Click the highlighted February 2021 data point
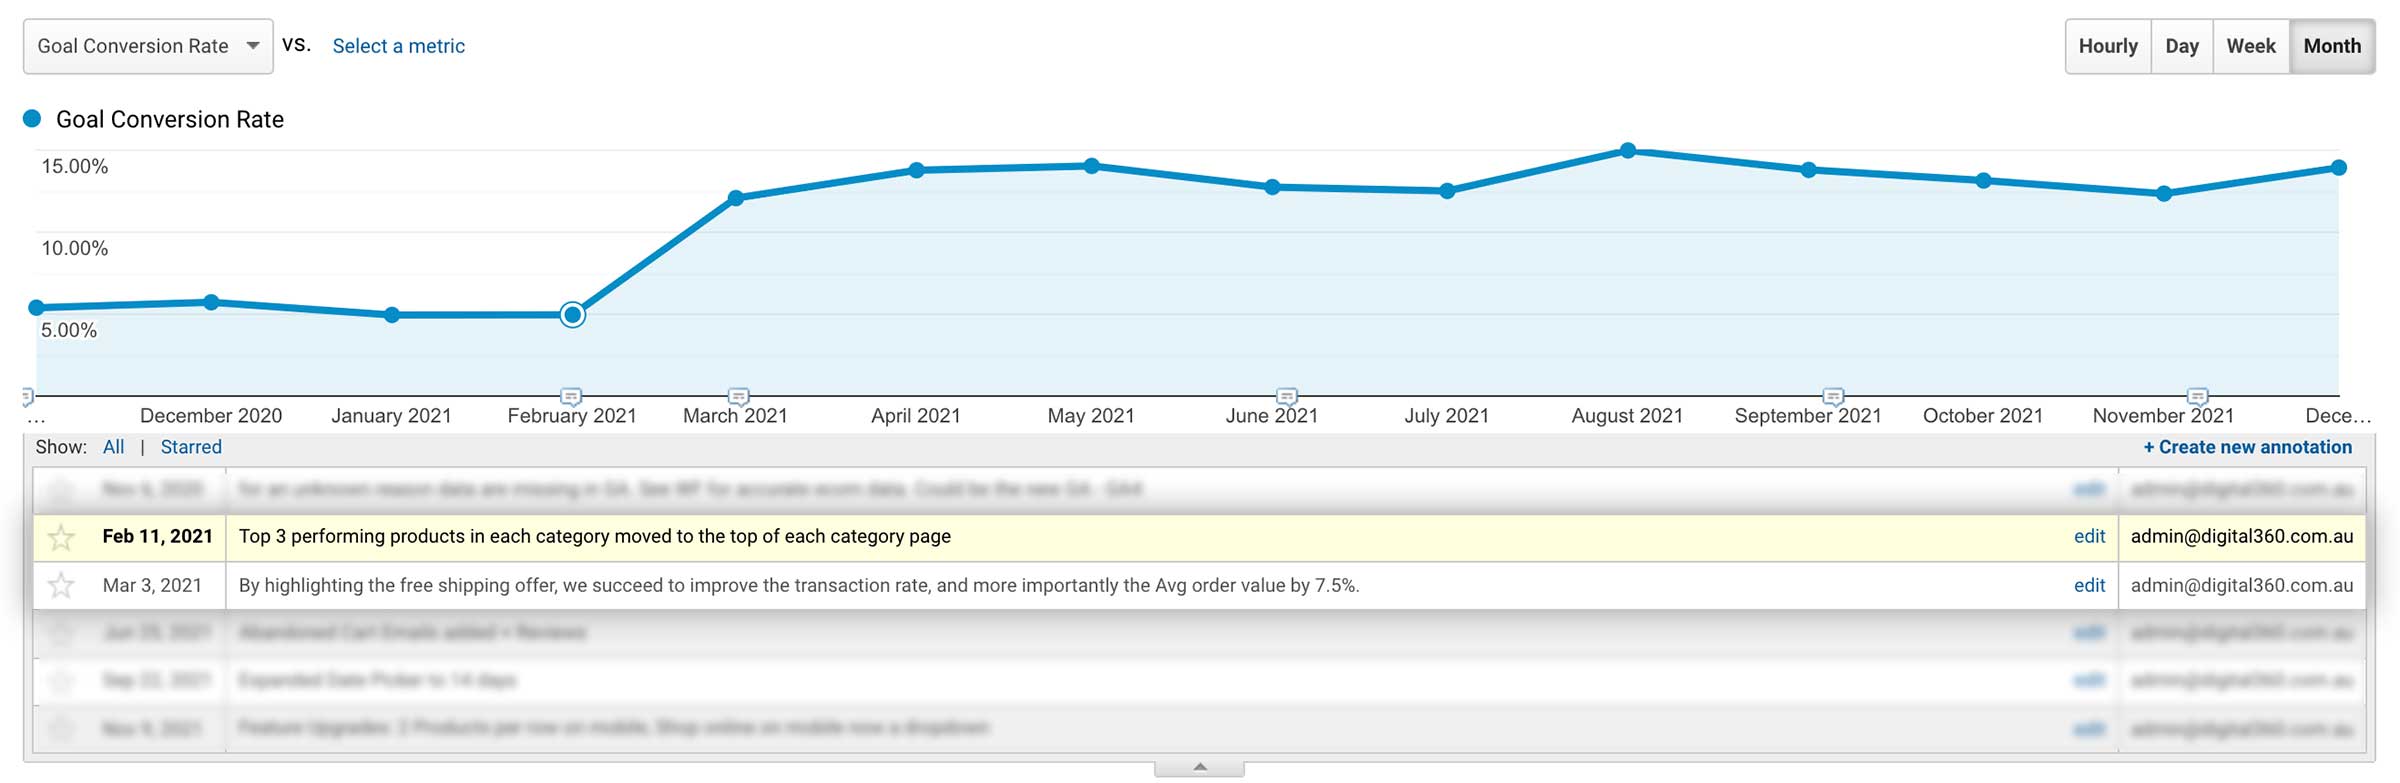This screenshot has width=2400, height=783. (572, 315)
